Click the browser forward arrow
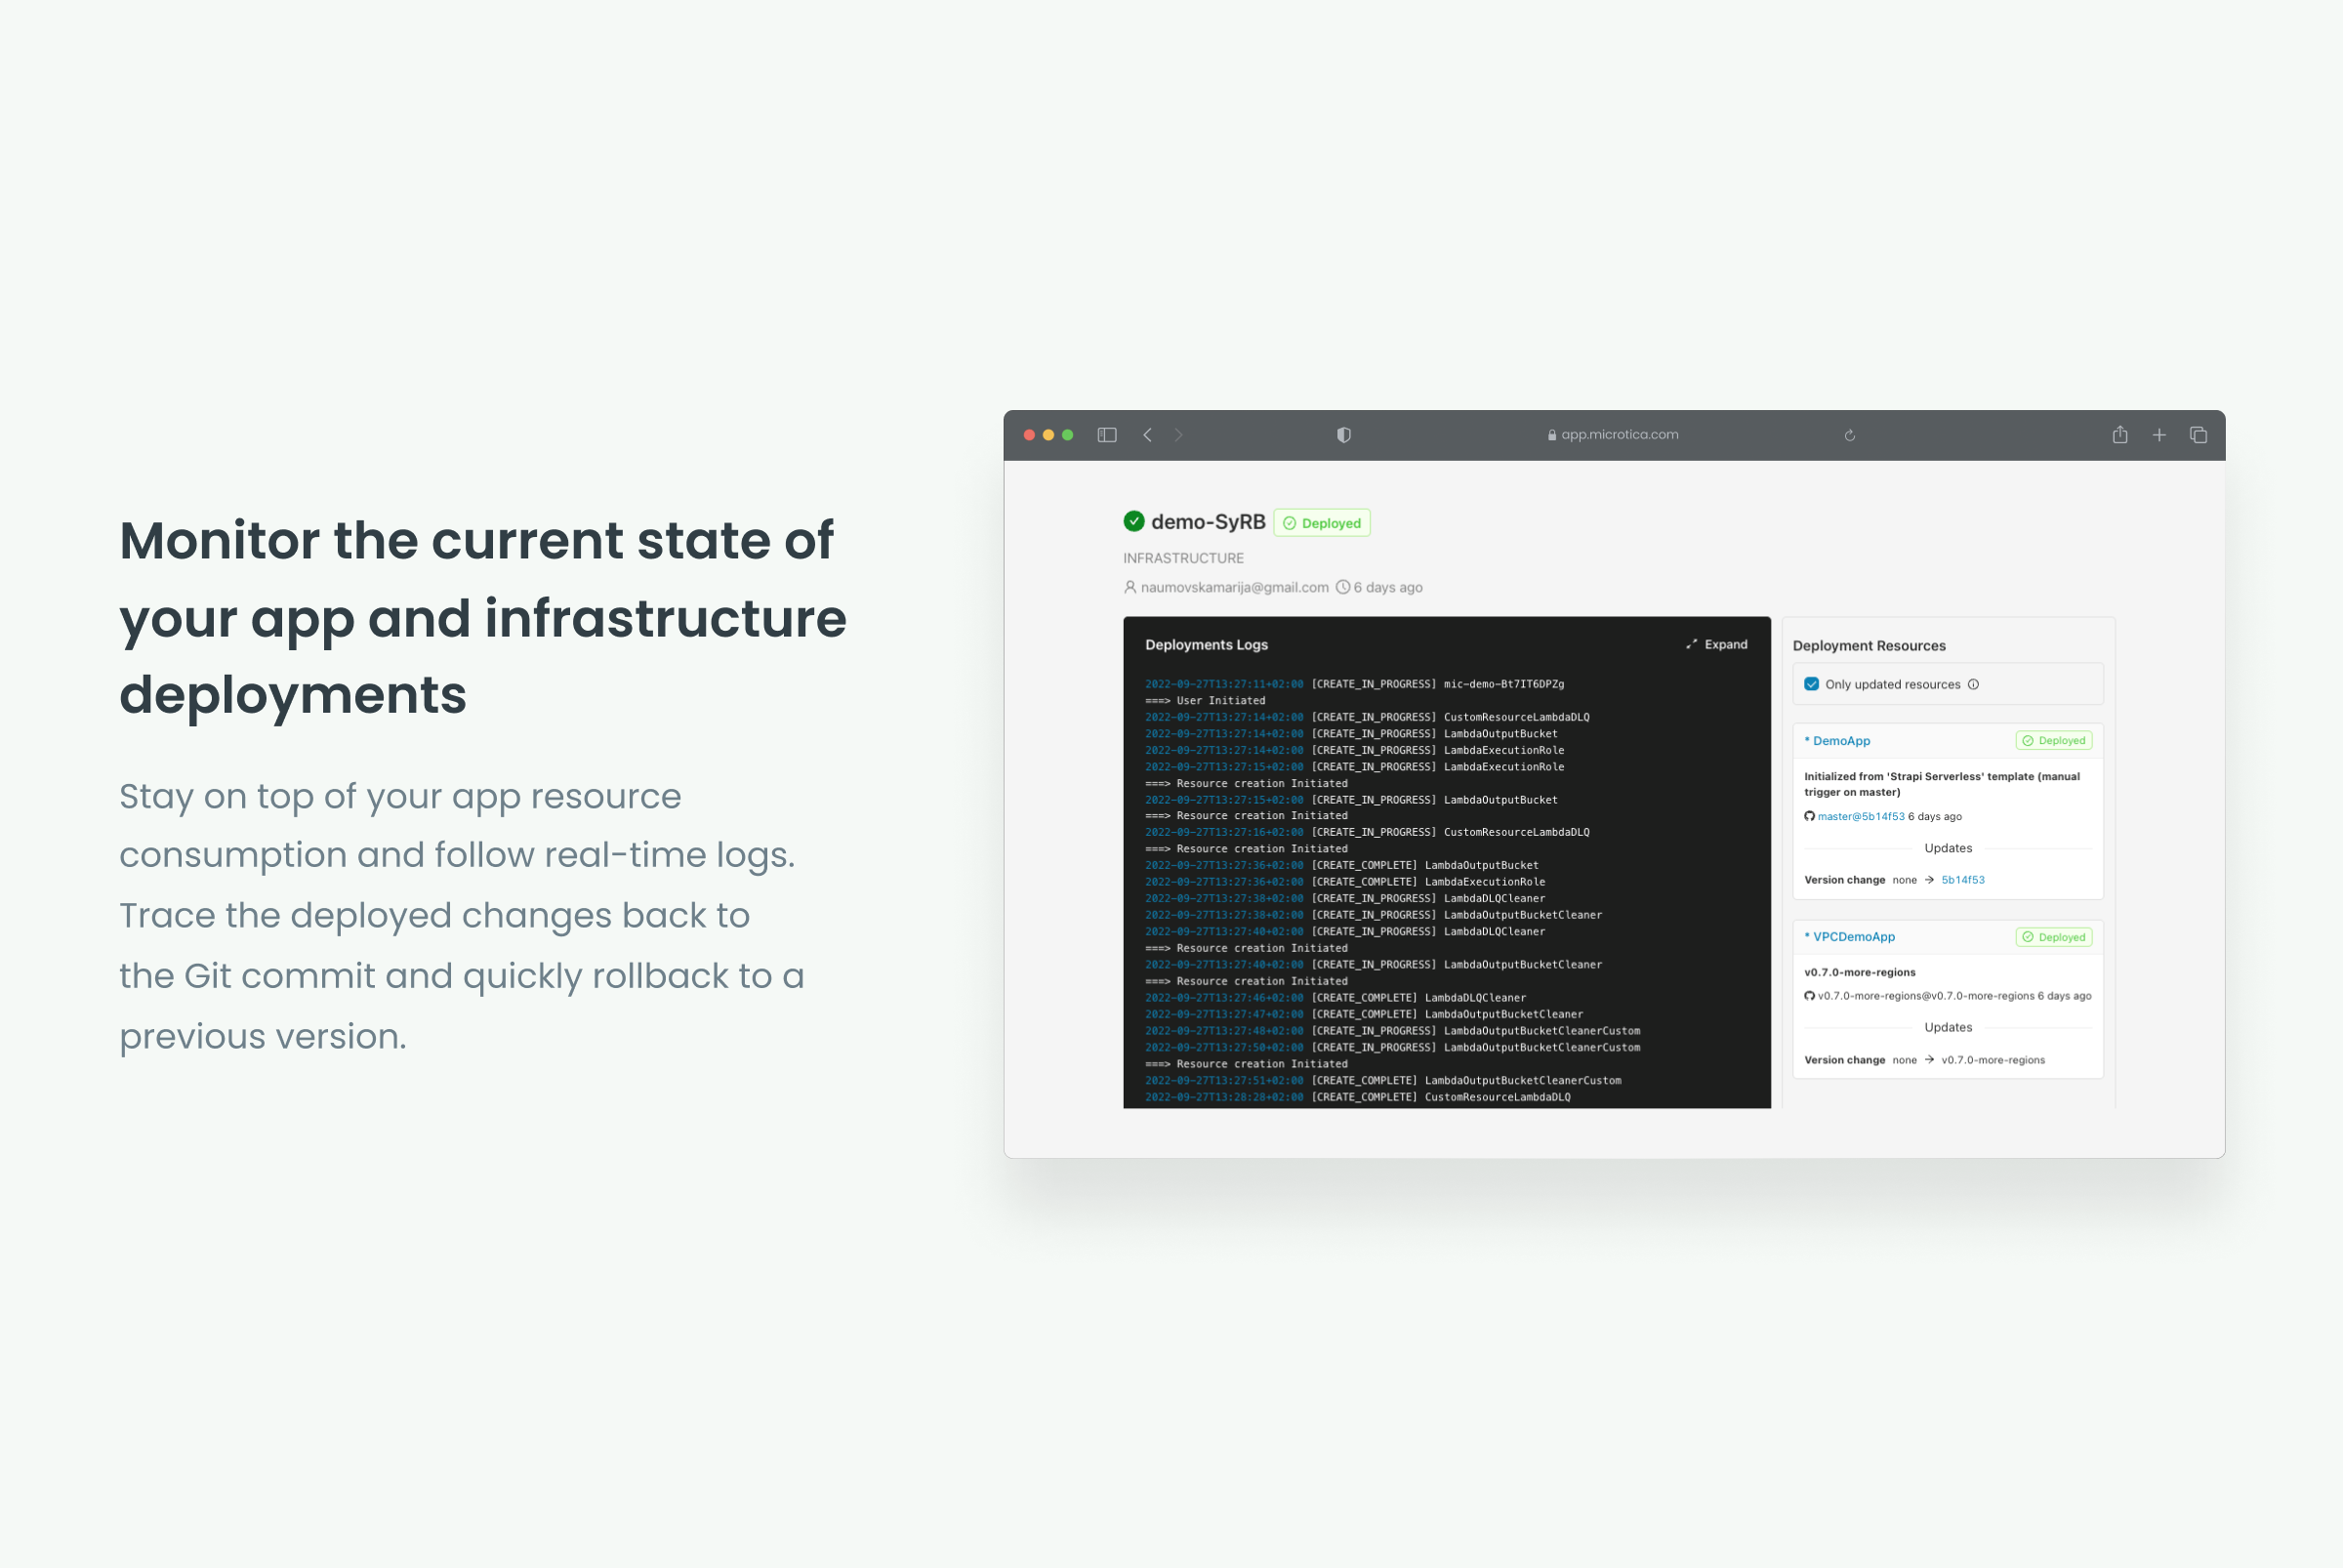The width and height of the screenshot is (2343, 1568). click(x=1178, y=435)
